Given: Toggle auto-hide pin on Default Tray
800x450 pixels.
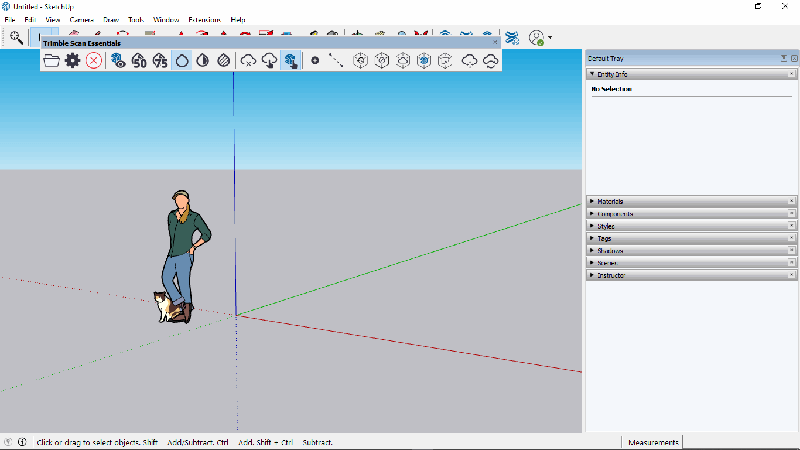Looking at the screenshot, I should coord(784,58).
